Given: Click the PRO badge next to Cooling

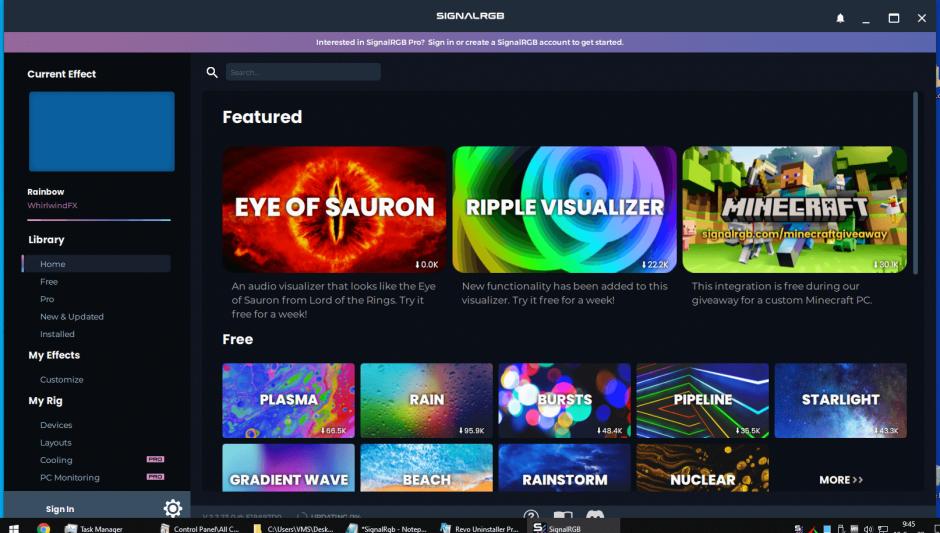Looking at the screenshot, I should (155, 459).
